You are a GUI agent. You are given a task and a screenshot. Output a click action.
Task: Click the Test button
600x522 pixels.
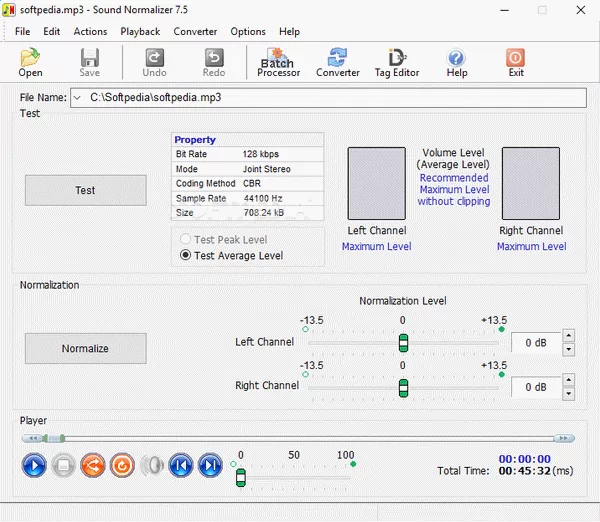pos(86,190)
